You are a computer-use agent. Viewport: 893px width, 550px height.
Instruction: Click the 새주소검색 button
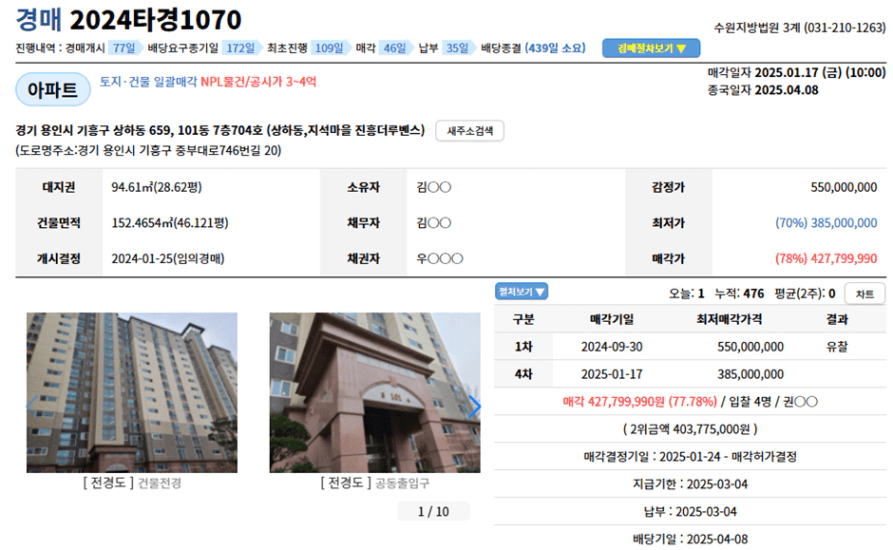click(x=469, y=131)
